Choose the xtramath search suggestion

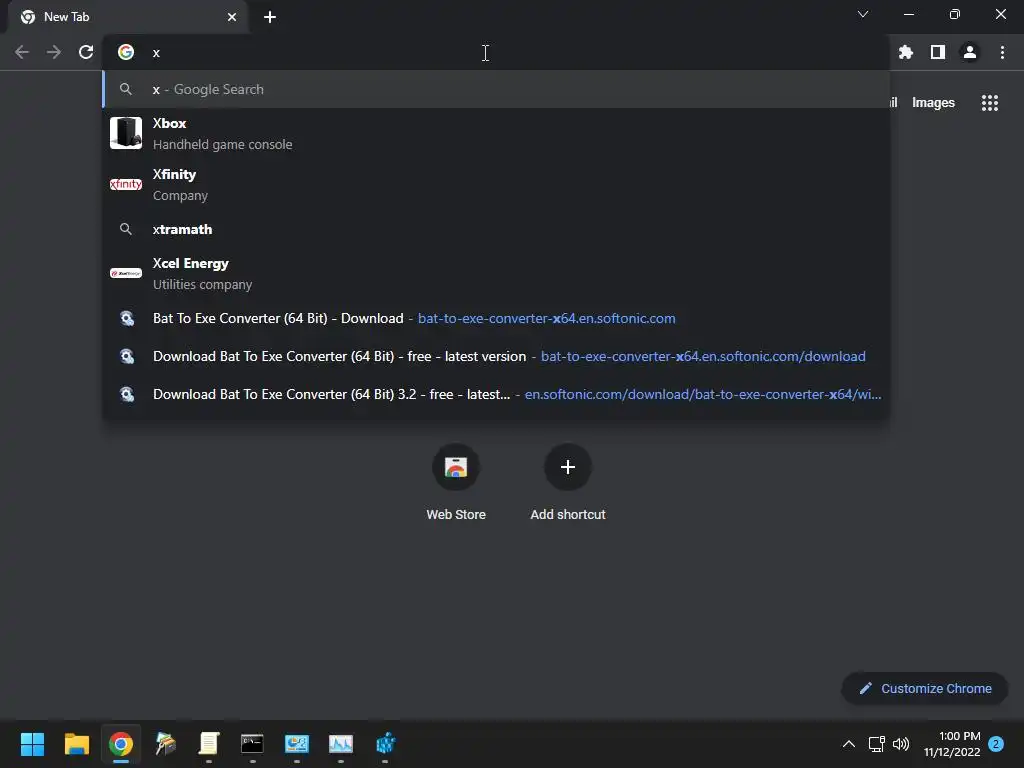[496, 229]
